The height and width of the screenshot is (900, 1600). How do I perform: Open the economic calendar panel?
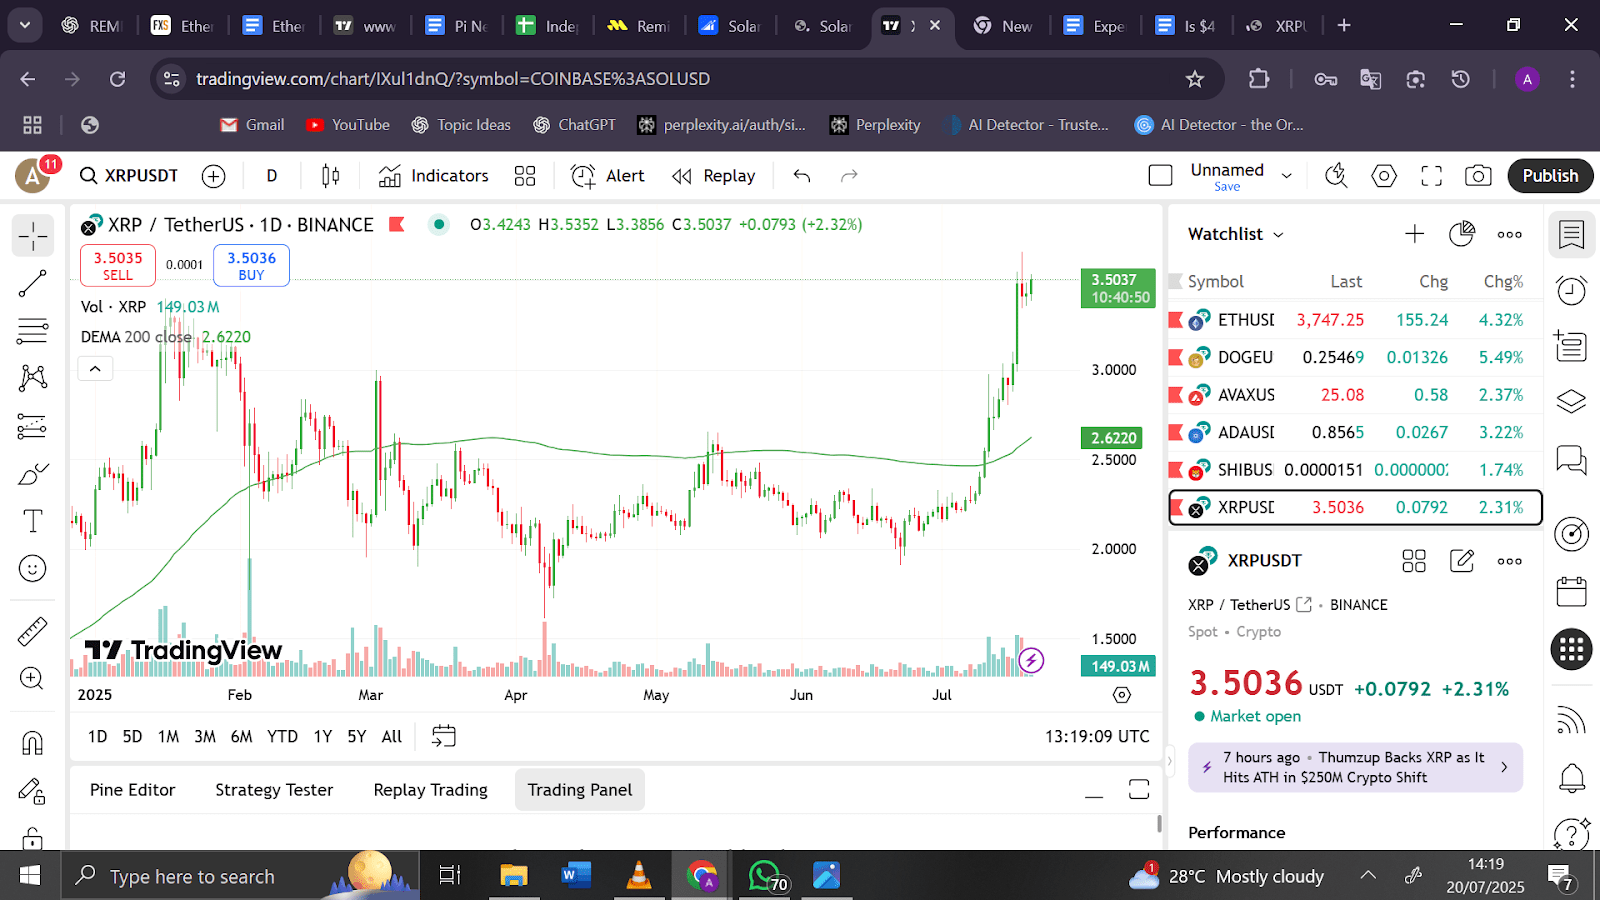point(1572,591)
